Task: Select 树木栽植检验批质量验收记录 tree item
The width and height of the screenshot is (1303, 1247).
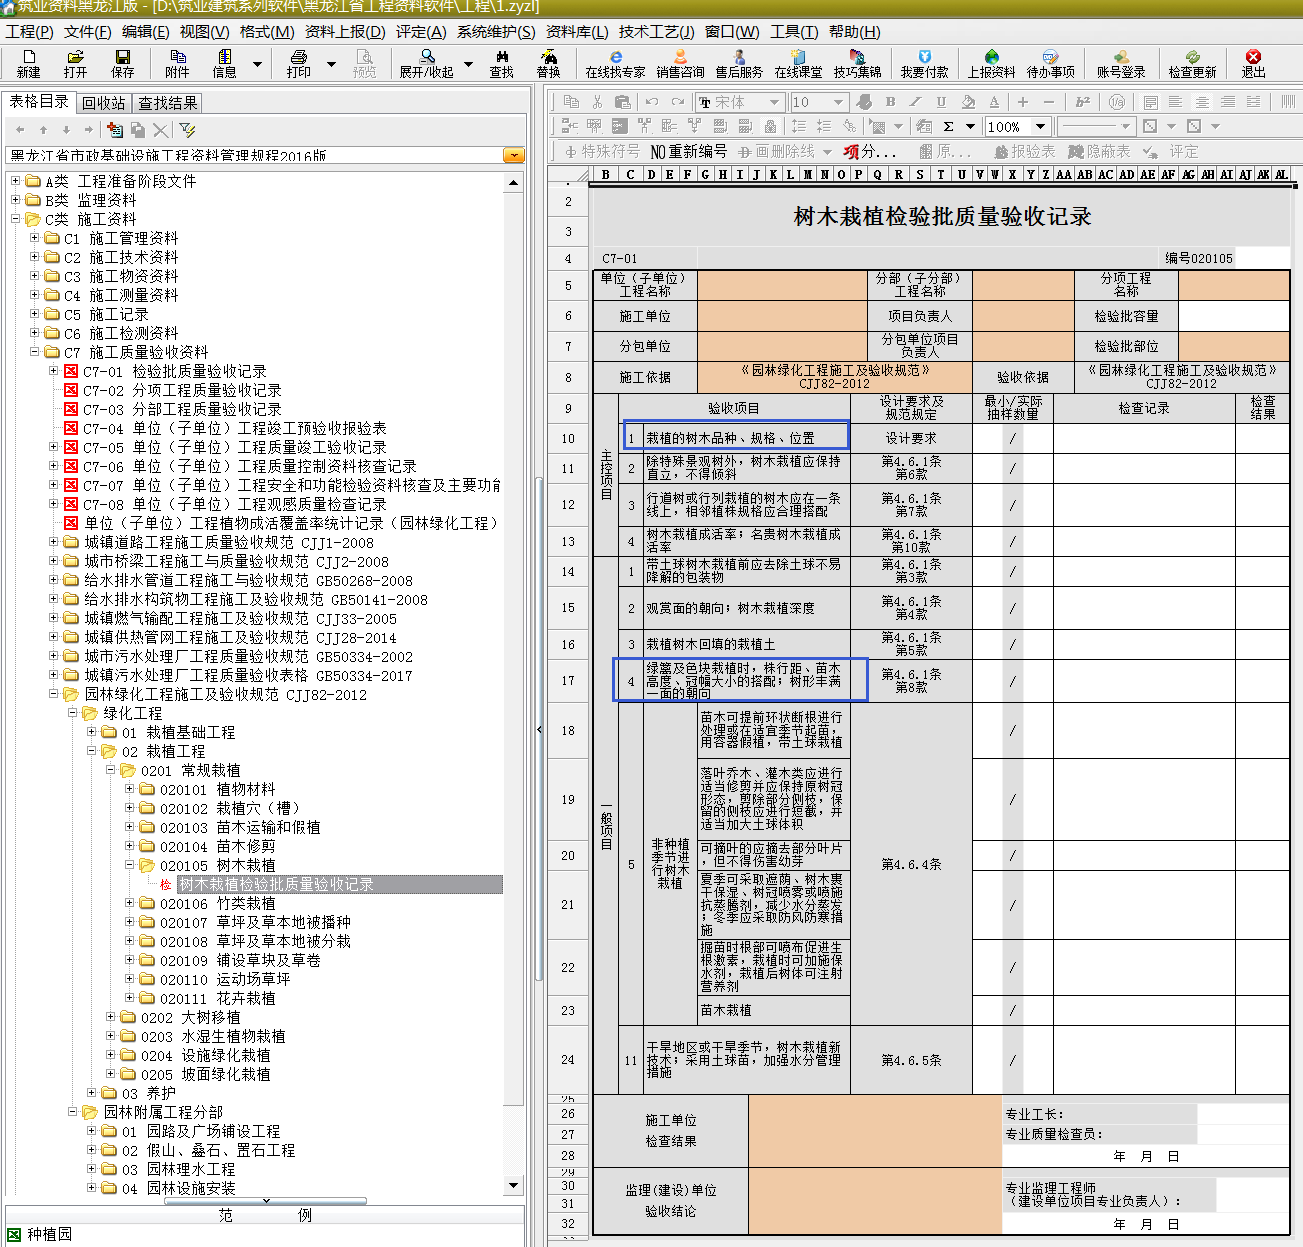Action: click(x=340, y=884)
